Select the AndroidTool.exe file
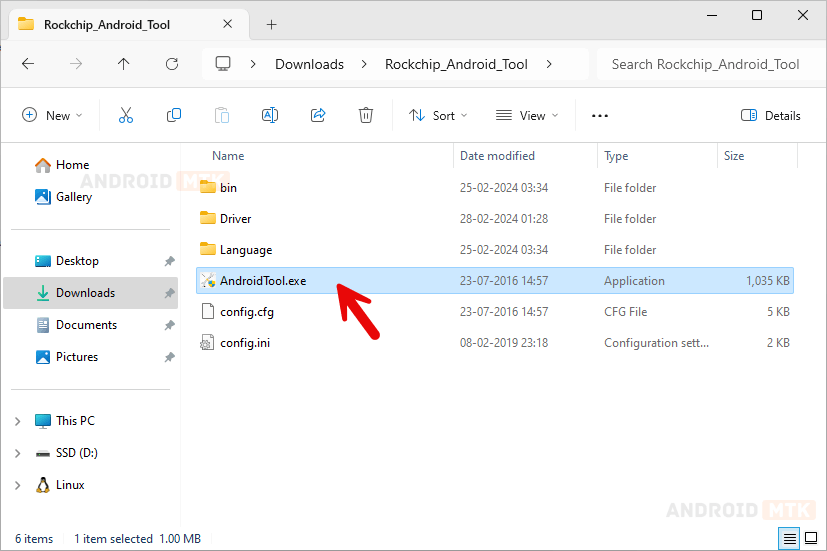The image size is (827, 551). point(263,281)
